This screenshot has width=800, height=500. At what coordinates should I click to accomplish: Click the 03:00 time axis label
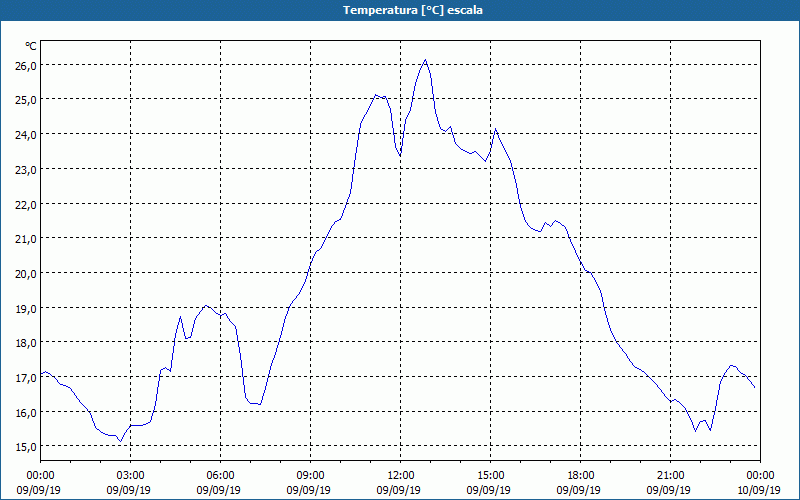pos(130,476)
